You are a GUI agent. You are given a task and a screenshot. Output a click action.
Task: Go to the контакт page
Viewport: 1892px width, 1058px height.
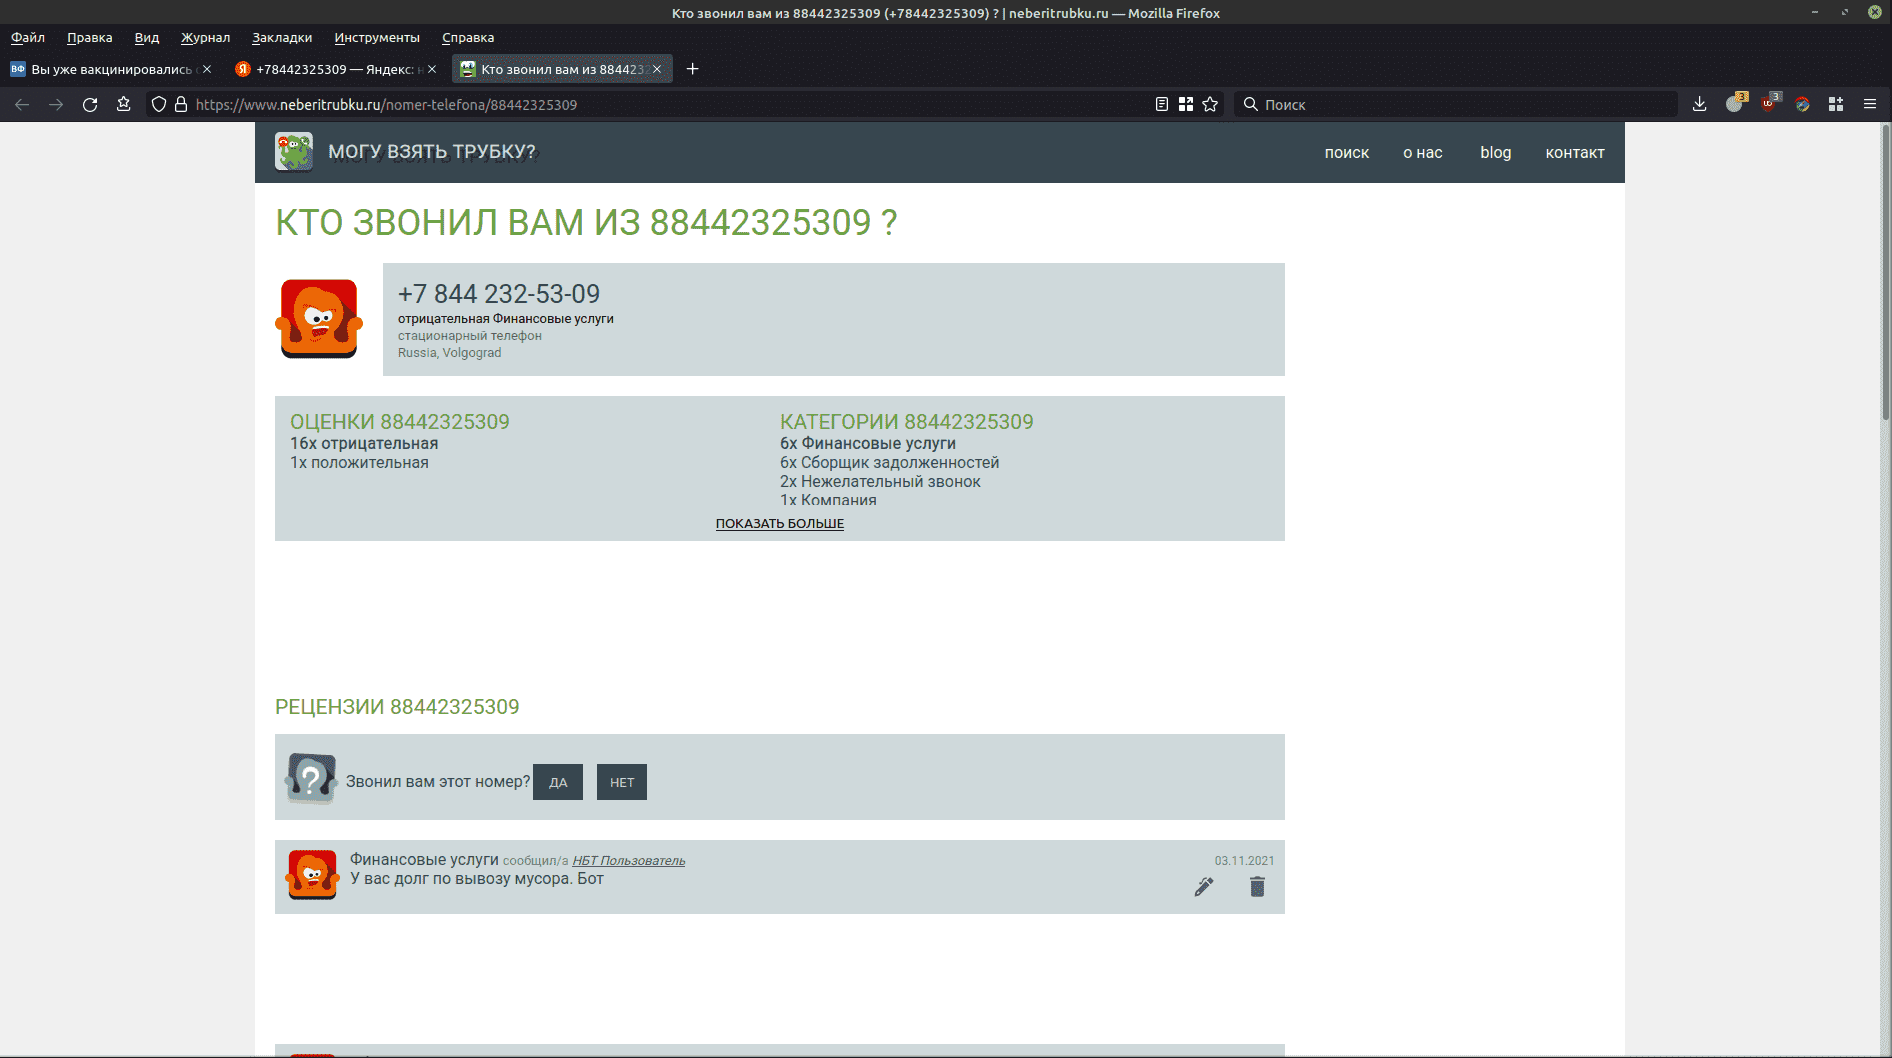point(1574,153)
